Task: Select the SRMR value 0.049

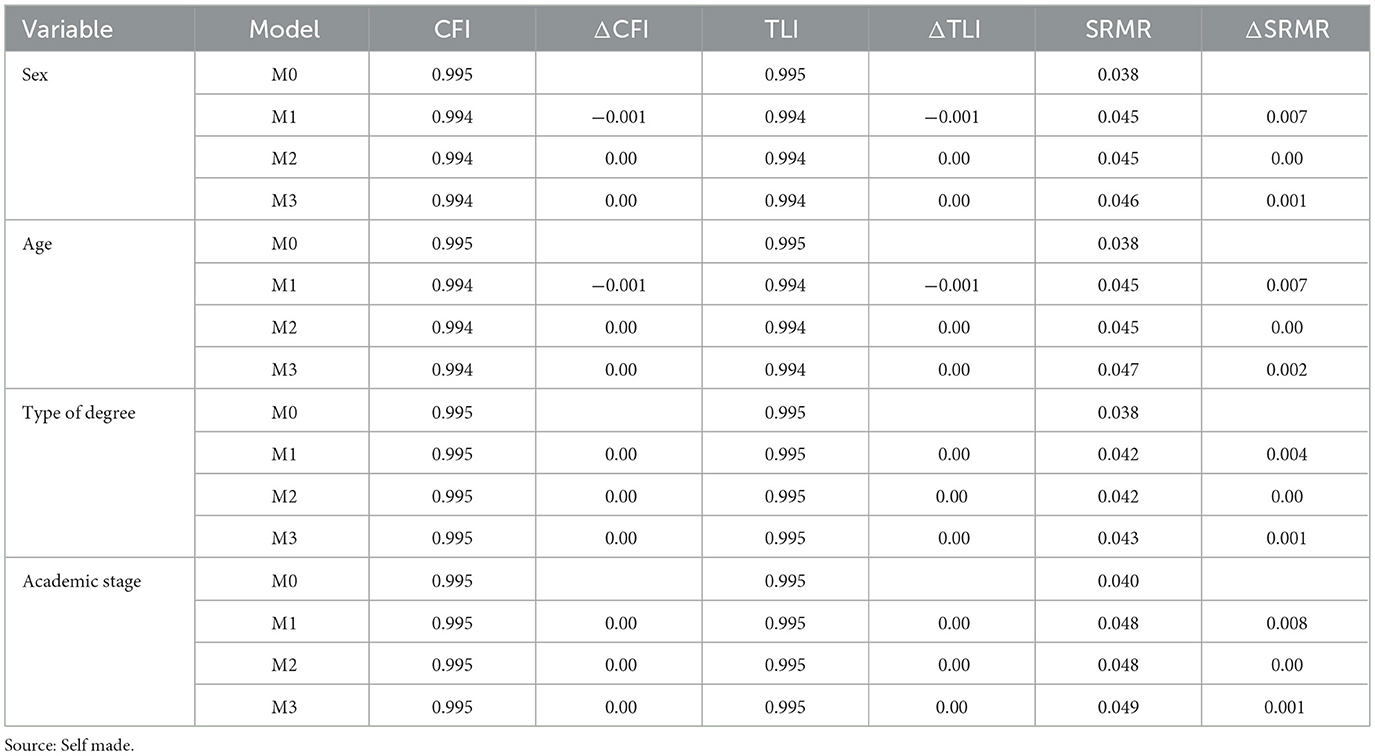Action: coord(1119,708)
